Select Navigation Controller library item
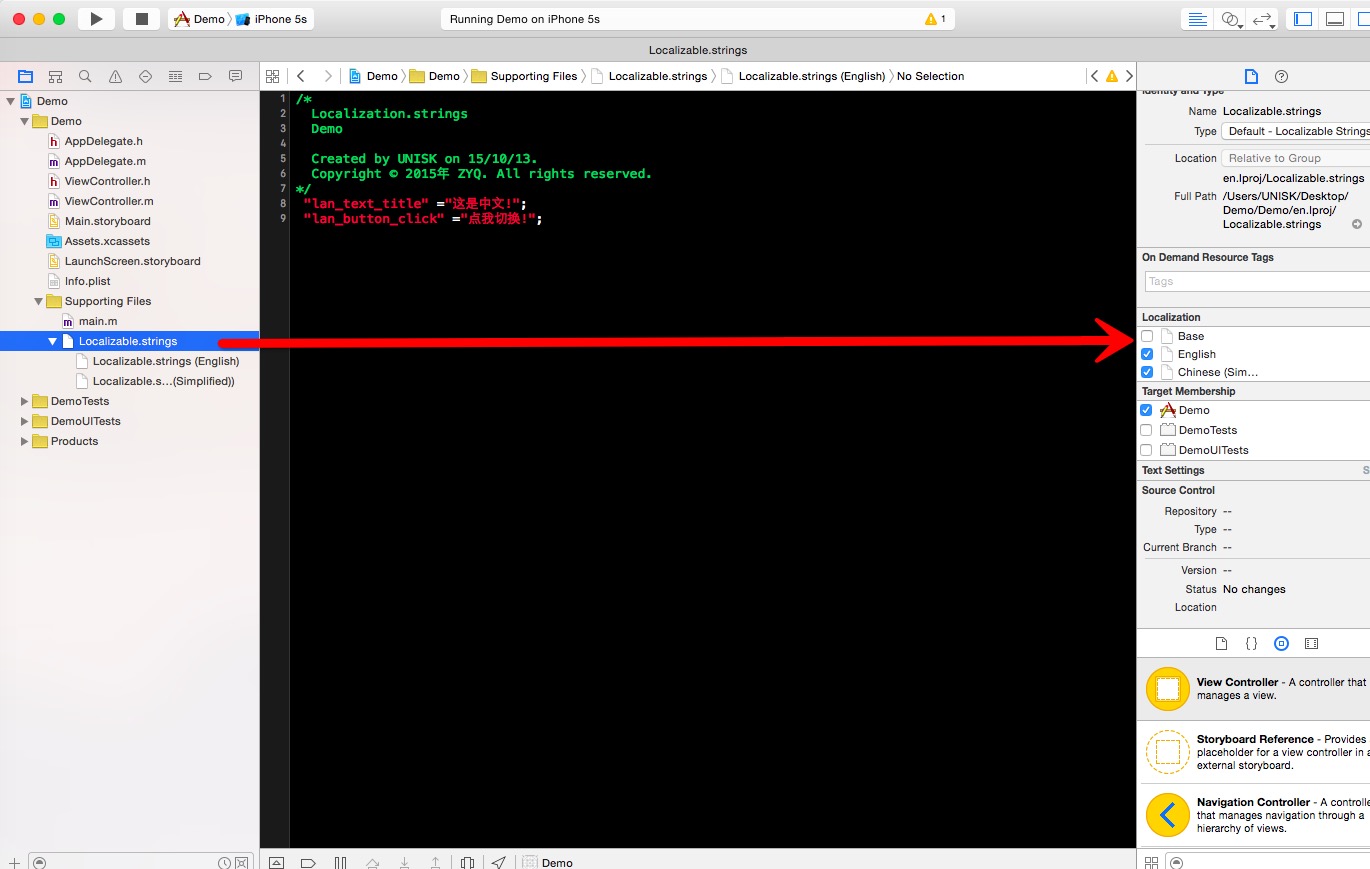 pos(1254,815)
